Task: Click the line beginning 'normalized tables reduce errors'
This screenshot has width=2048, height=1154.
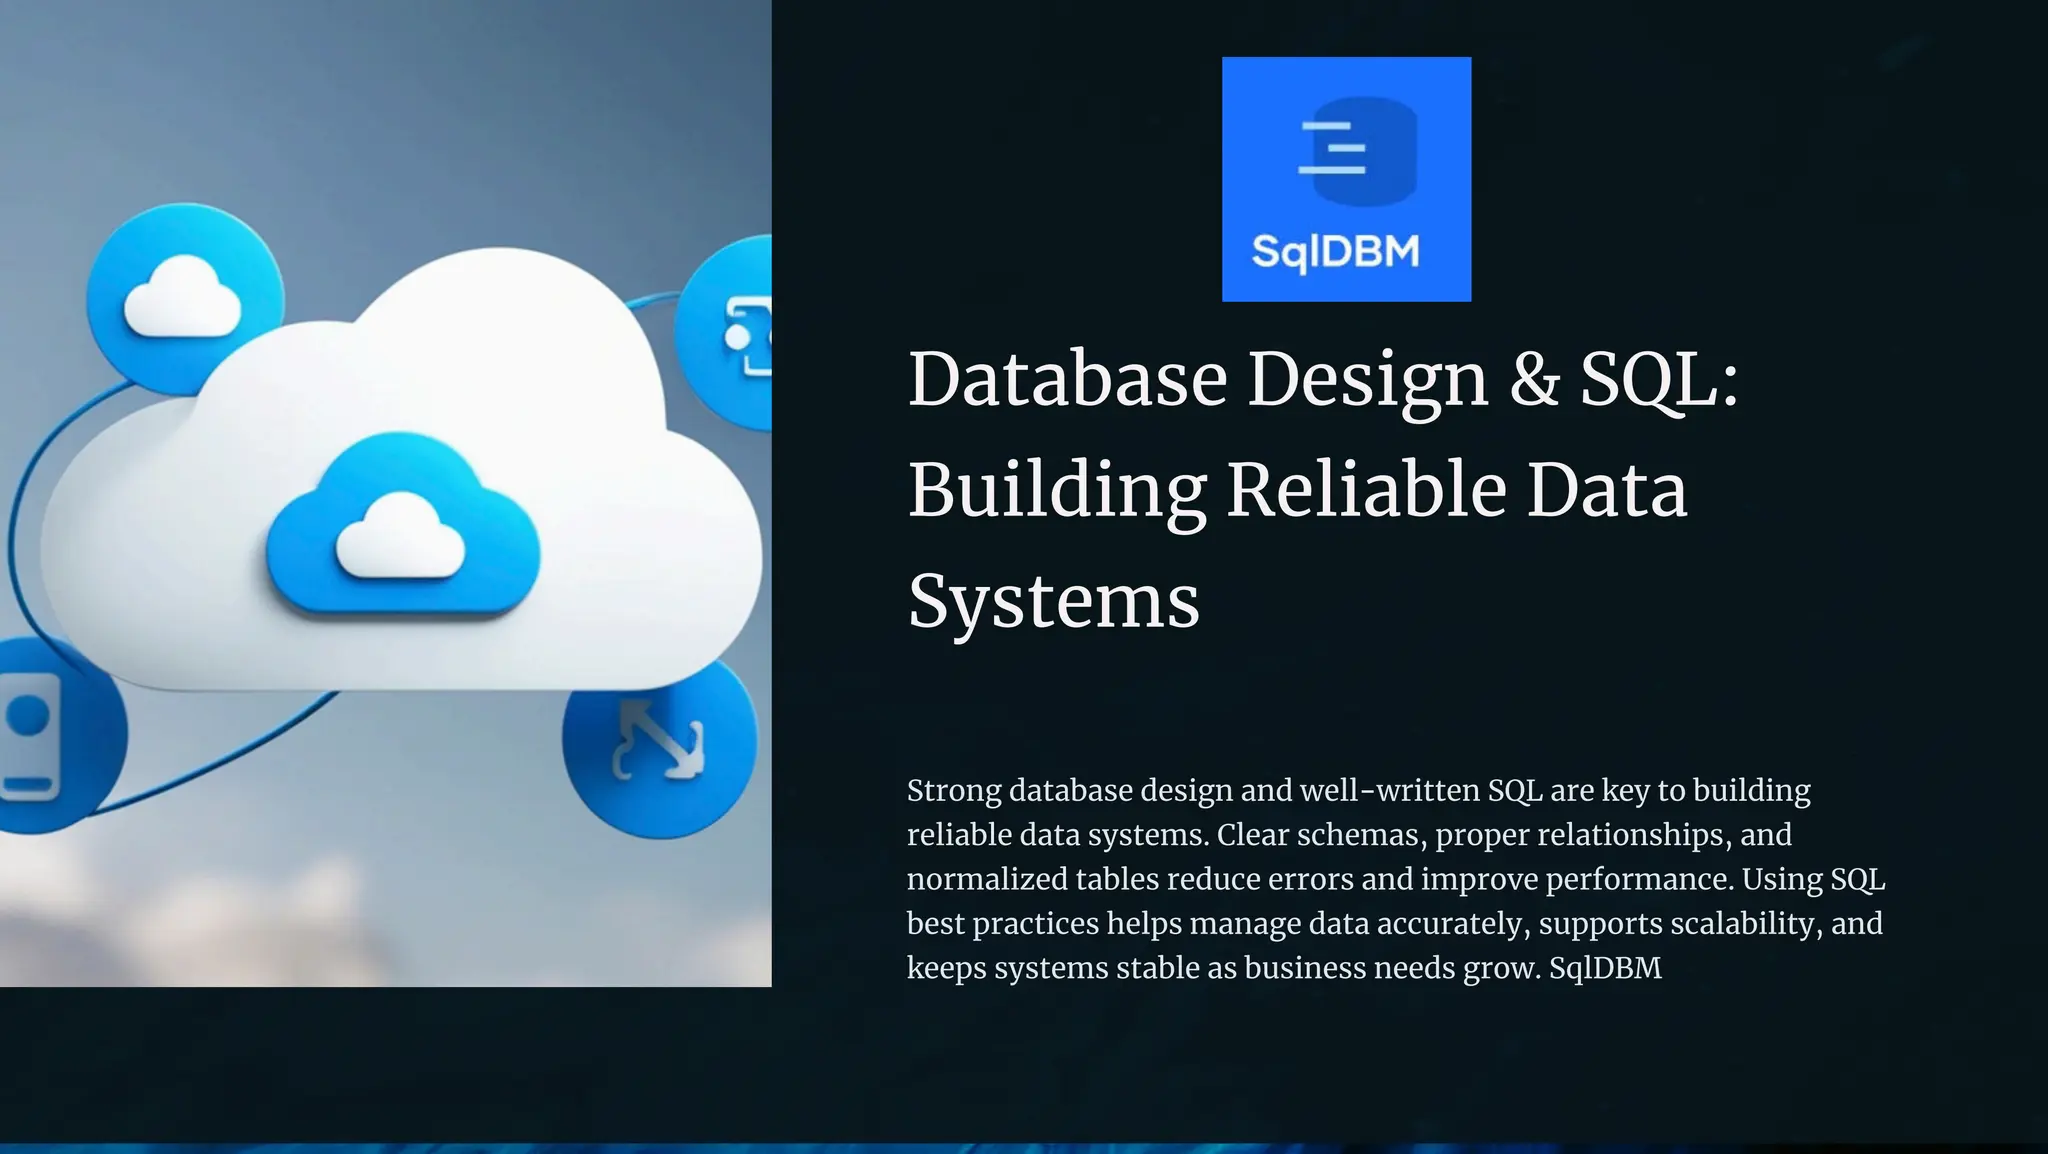Action: [1395, 879]
